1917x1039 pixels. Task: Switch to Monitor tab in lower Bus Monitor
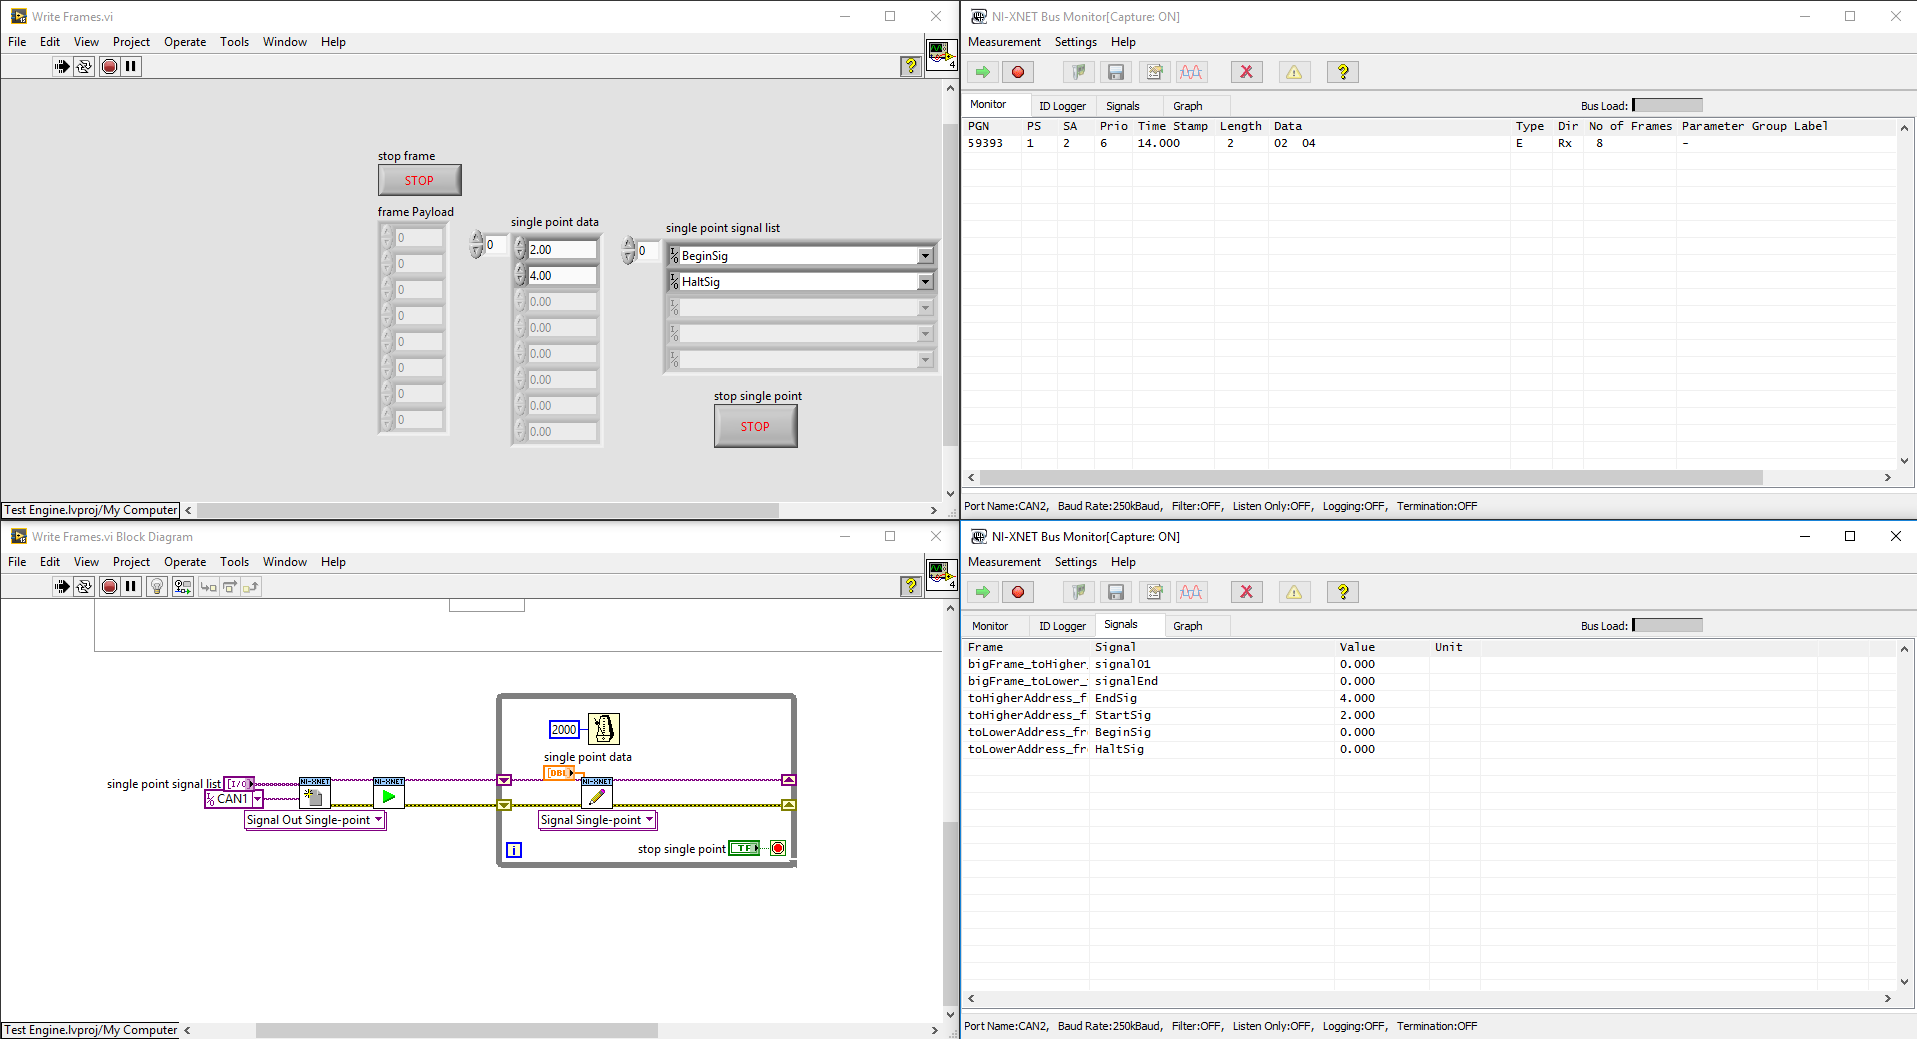tap(990, 626)
